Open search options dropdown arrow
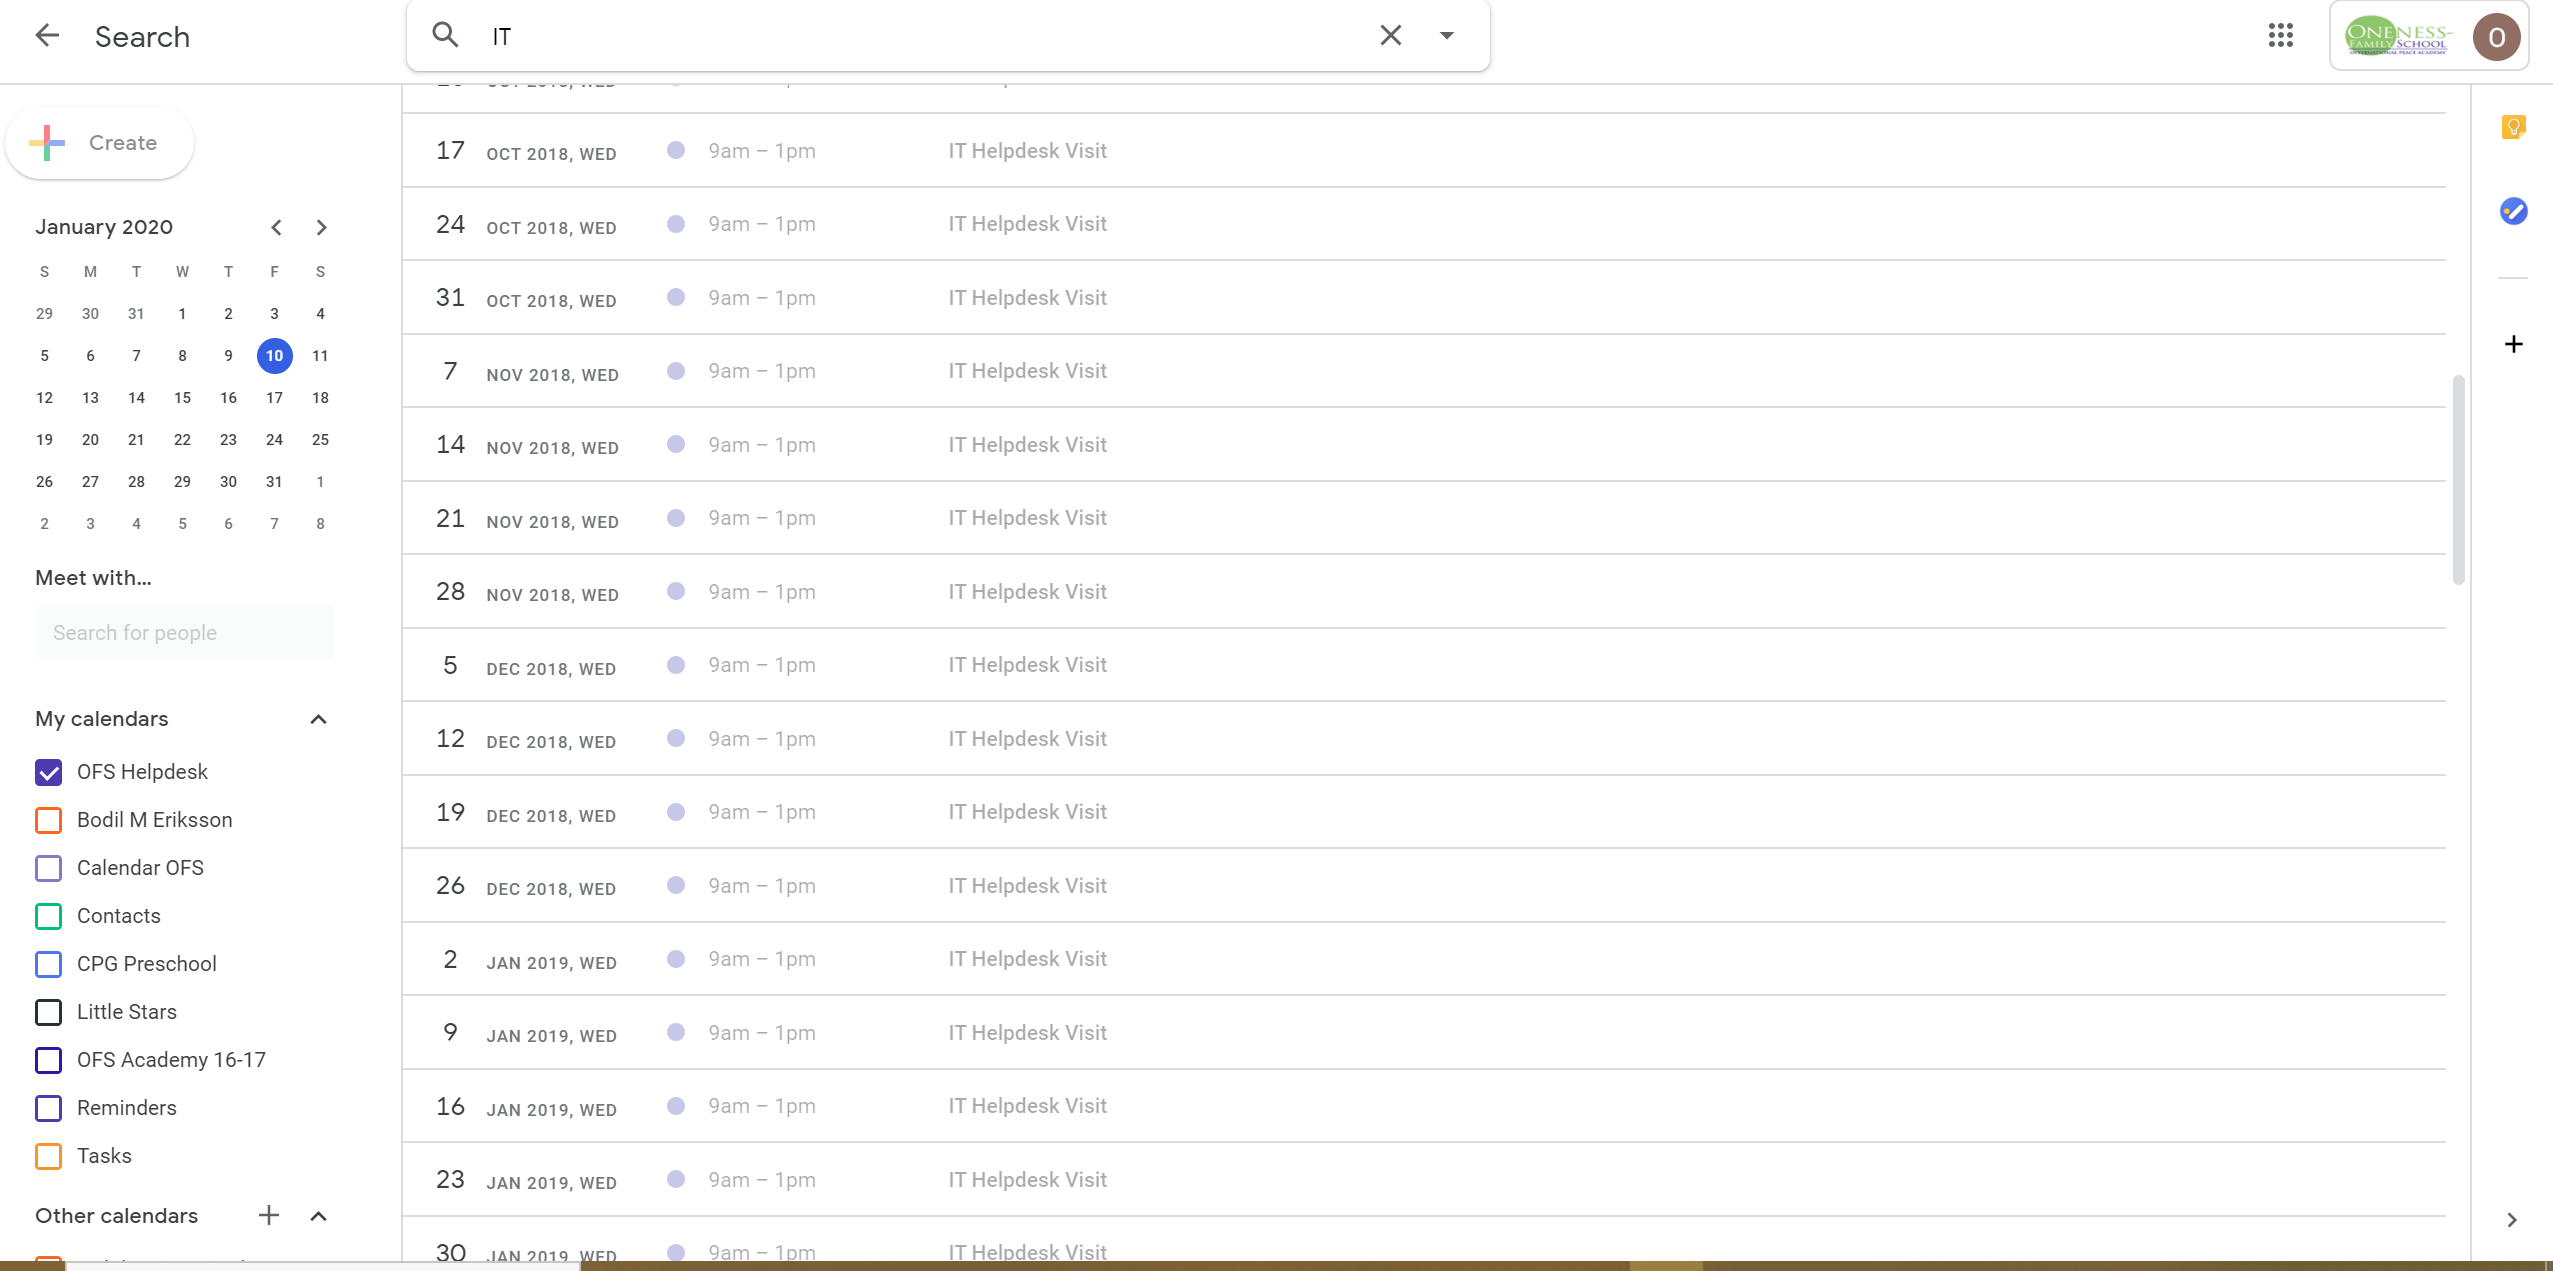The height and width of the screenshot is (1271, 2553). click(x=1446, y=36)
